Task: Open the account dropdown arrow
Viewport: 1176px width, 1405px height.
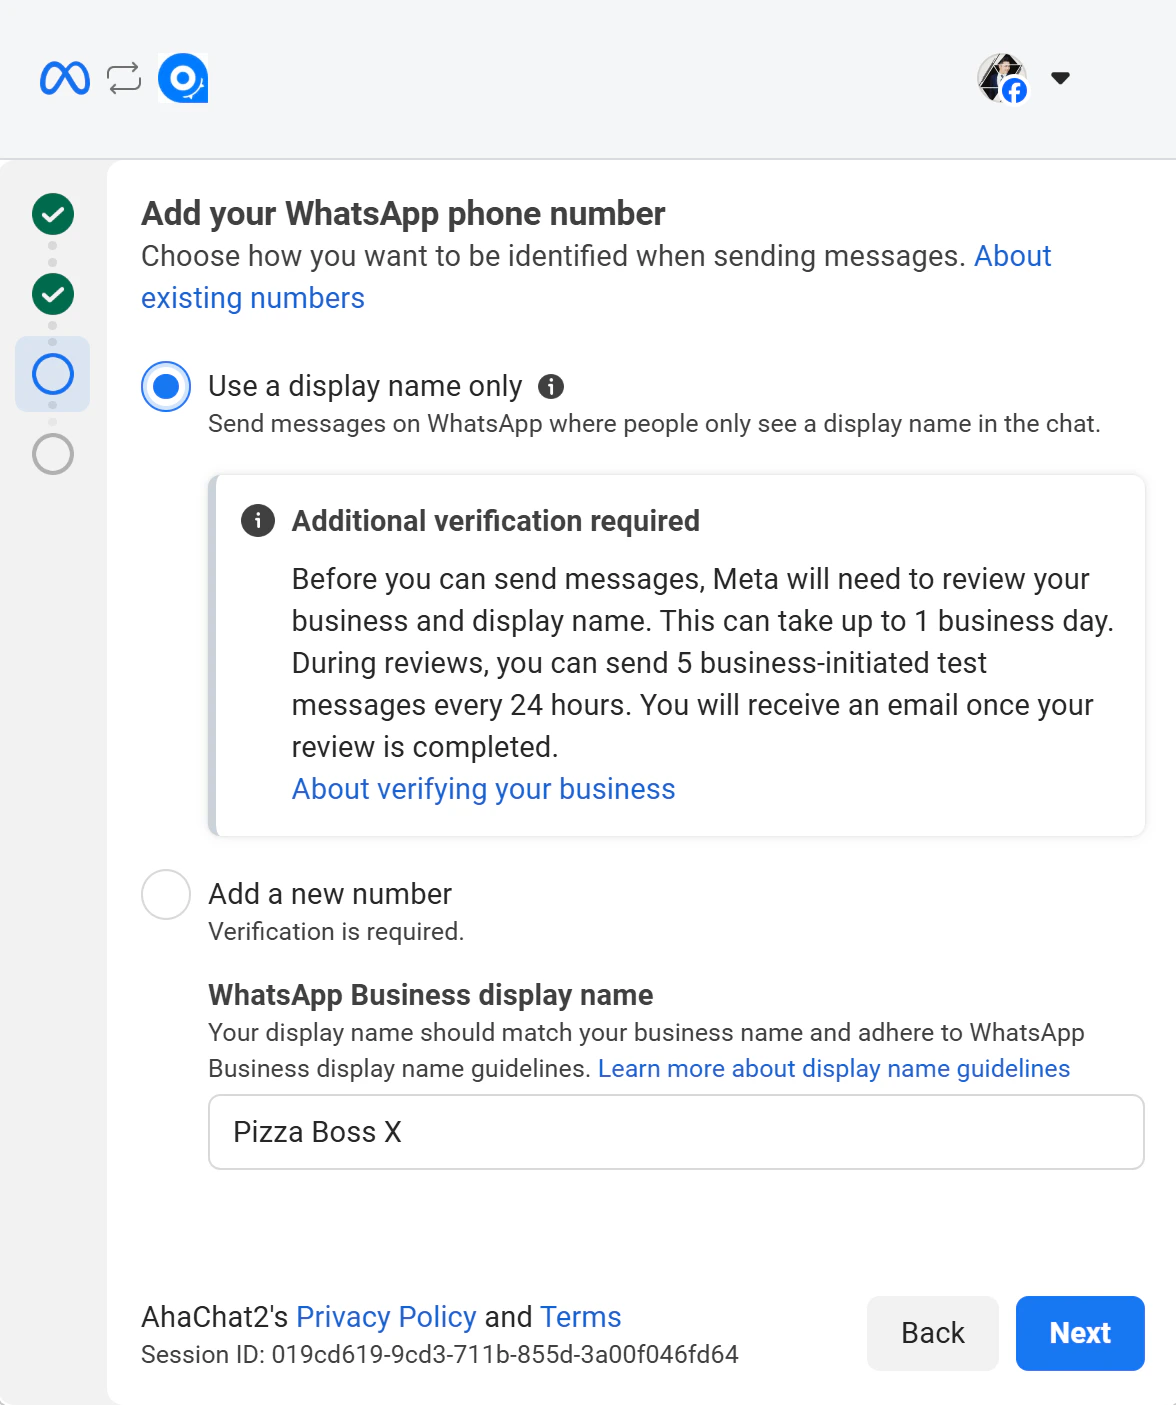Action: [x=1061, y=78]
